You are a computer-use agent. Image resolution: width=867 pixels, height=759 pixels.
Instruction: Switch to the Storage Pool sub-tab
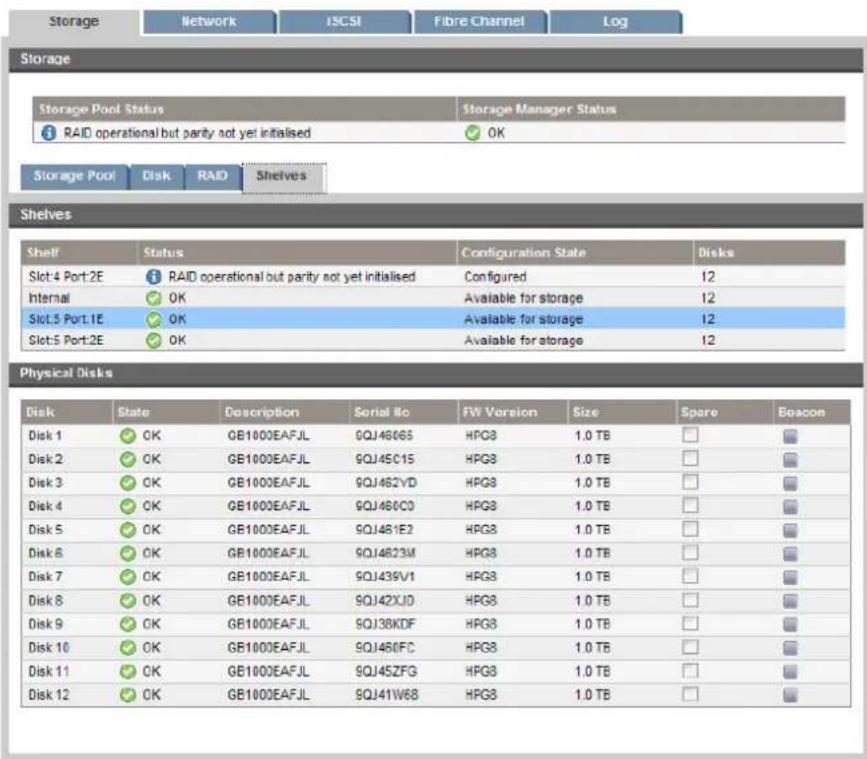click(x=74, y=176)
